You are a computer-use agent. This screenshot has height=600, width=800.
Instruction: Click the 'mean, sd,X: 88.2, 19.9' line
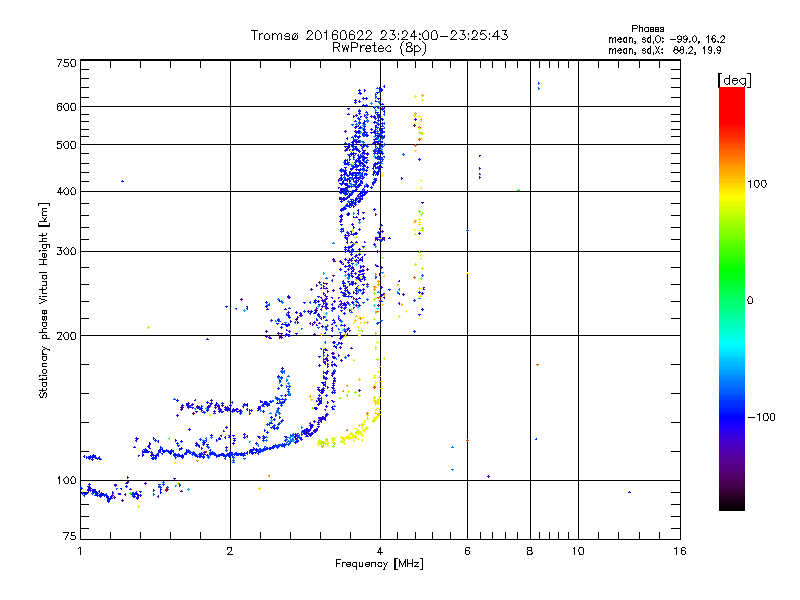tap(664, 50)
